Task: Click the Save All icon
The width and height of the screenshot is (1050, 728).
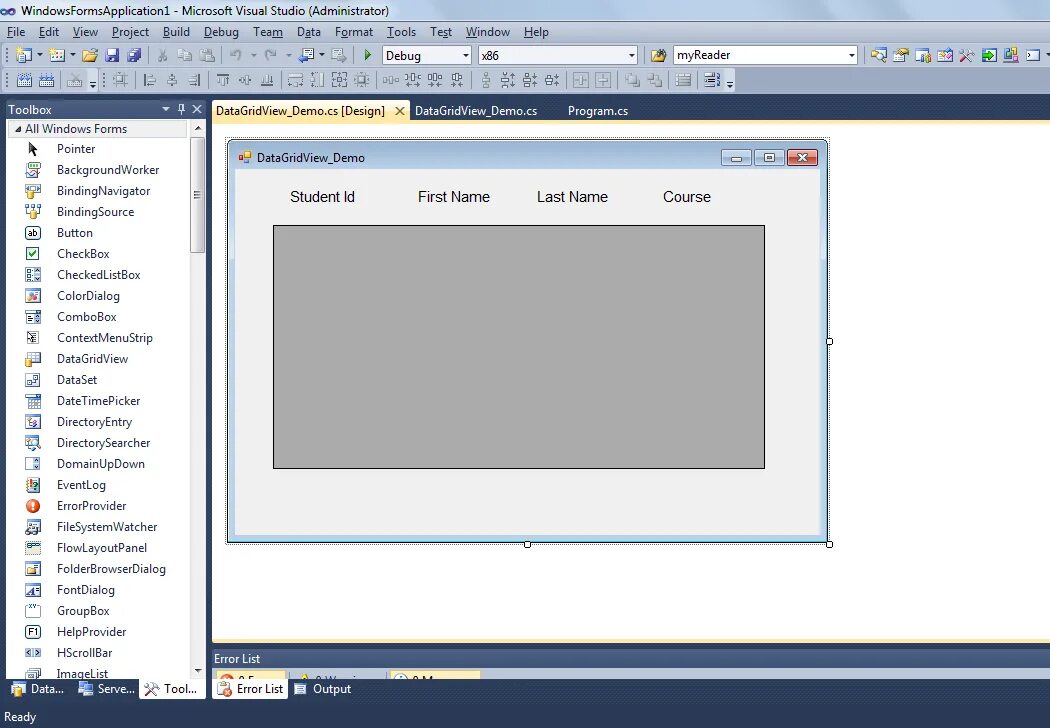Action: click(x=134, y=56)
